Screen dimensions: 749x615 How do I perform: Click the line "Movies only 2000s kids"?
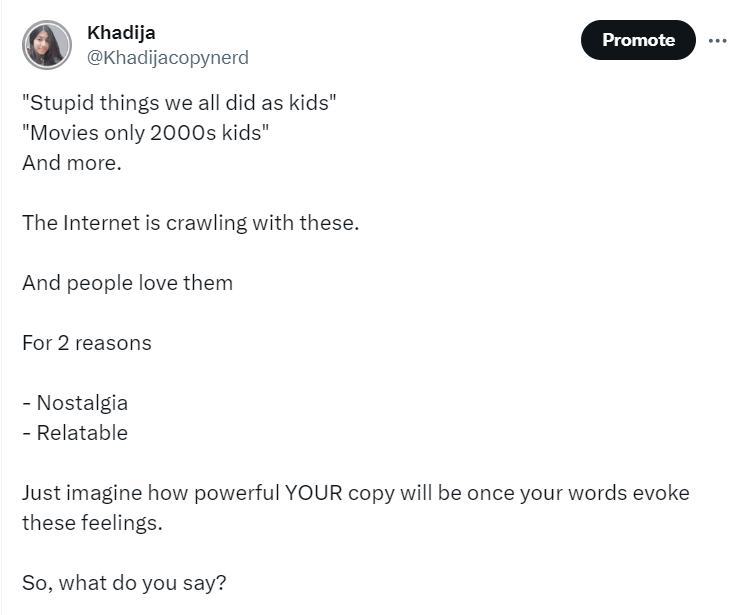pyautogui.click(x=146, y=132)
